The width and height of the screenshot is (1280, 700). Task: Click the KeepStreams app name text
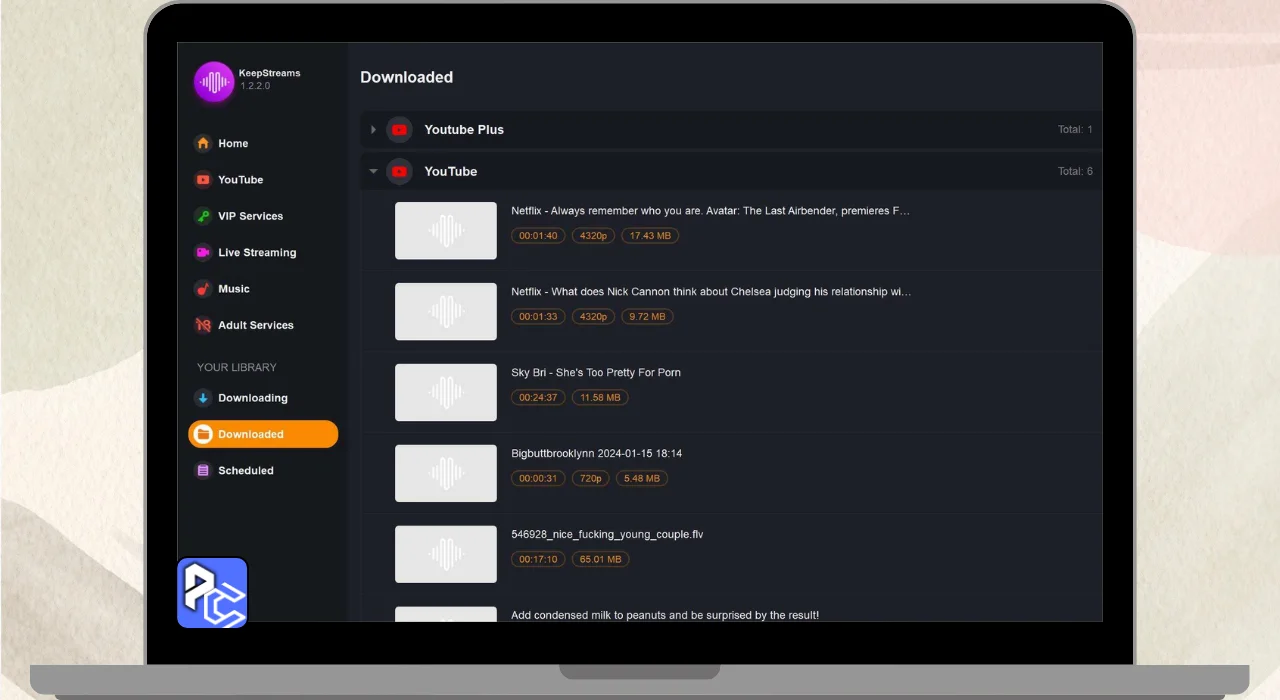pos(269,73)
